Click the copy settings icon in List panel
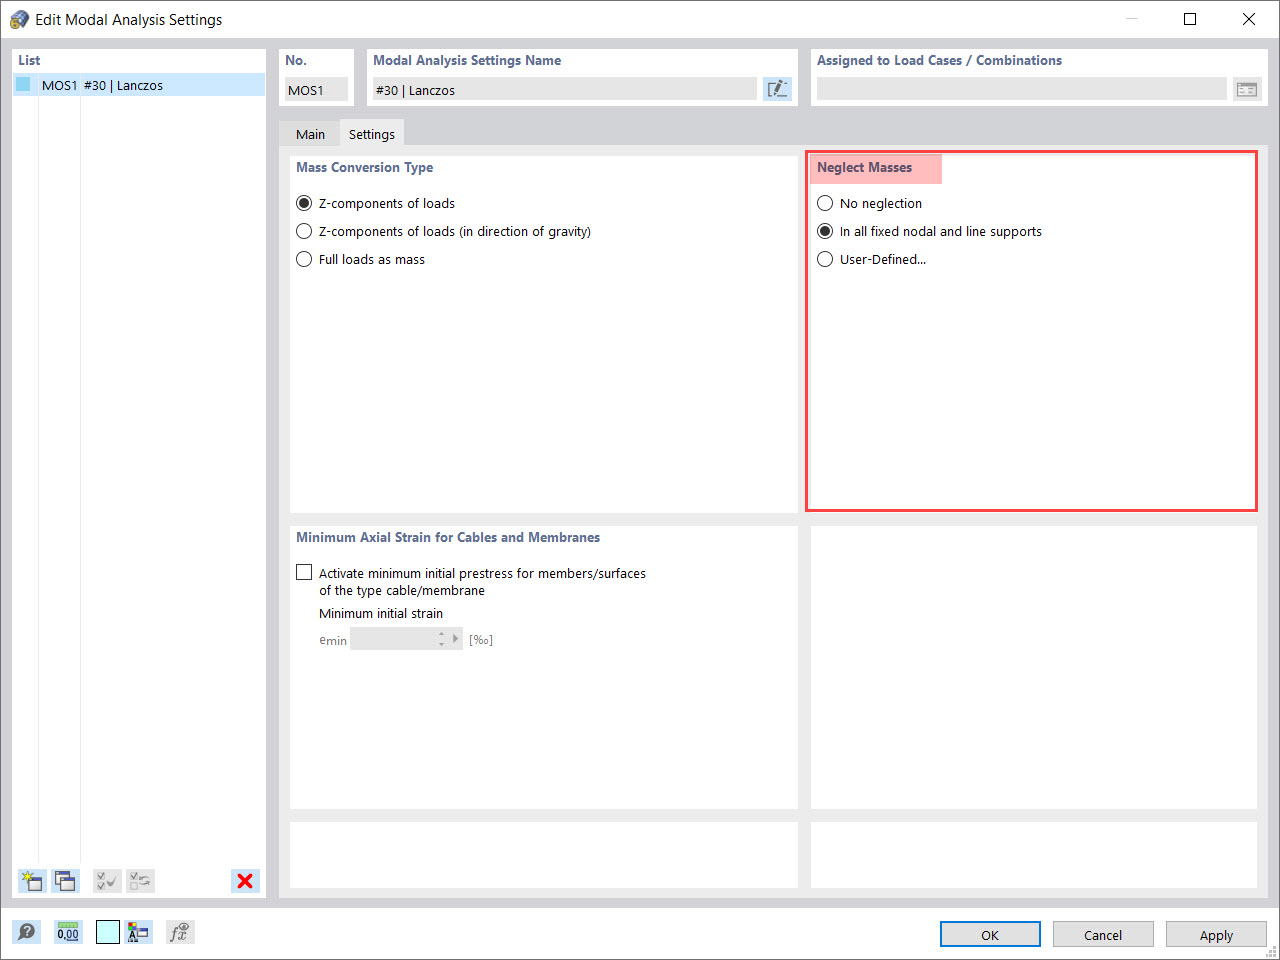Viewport: 1280px width, 960px height. [65, 881]
